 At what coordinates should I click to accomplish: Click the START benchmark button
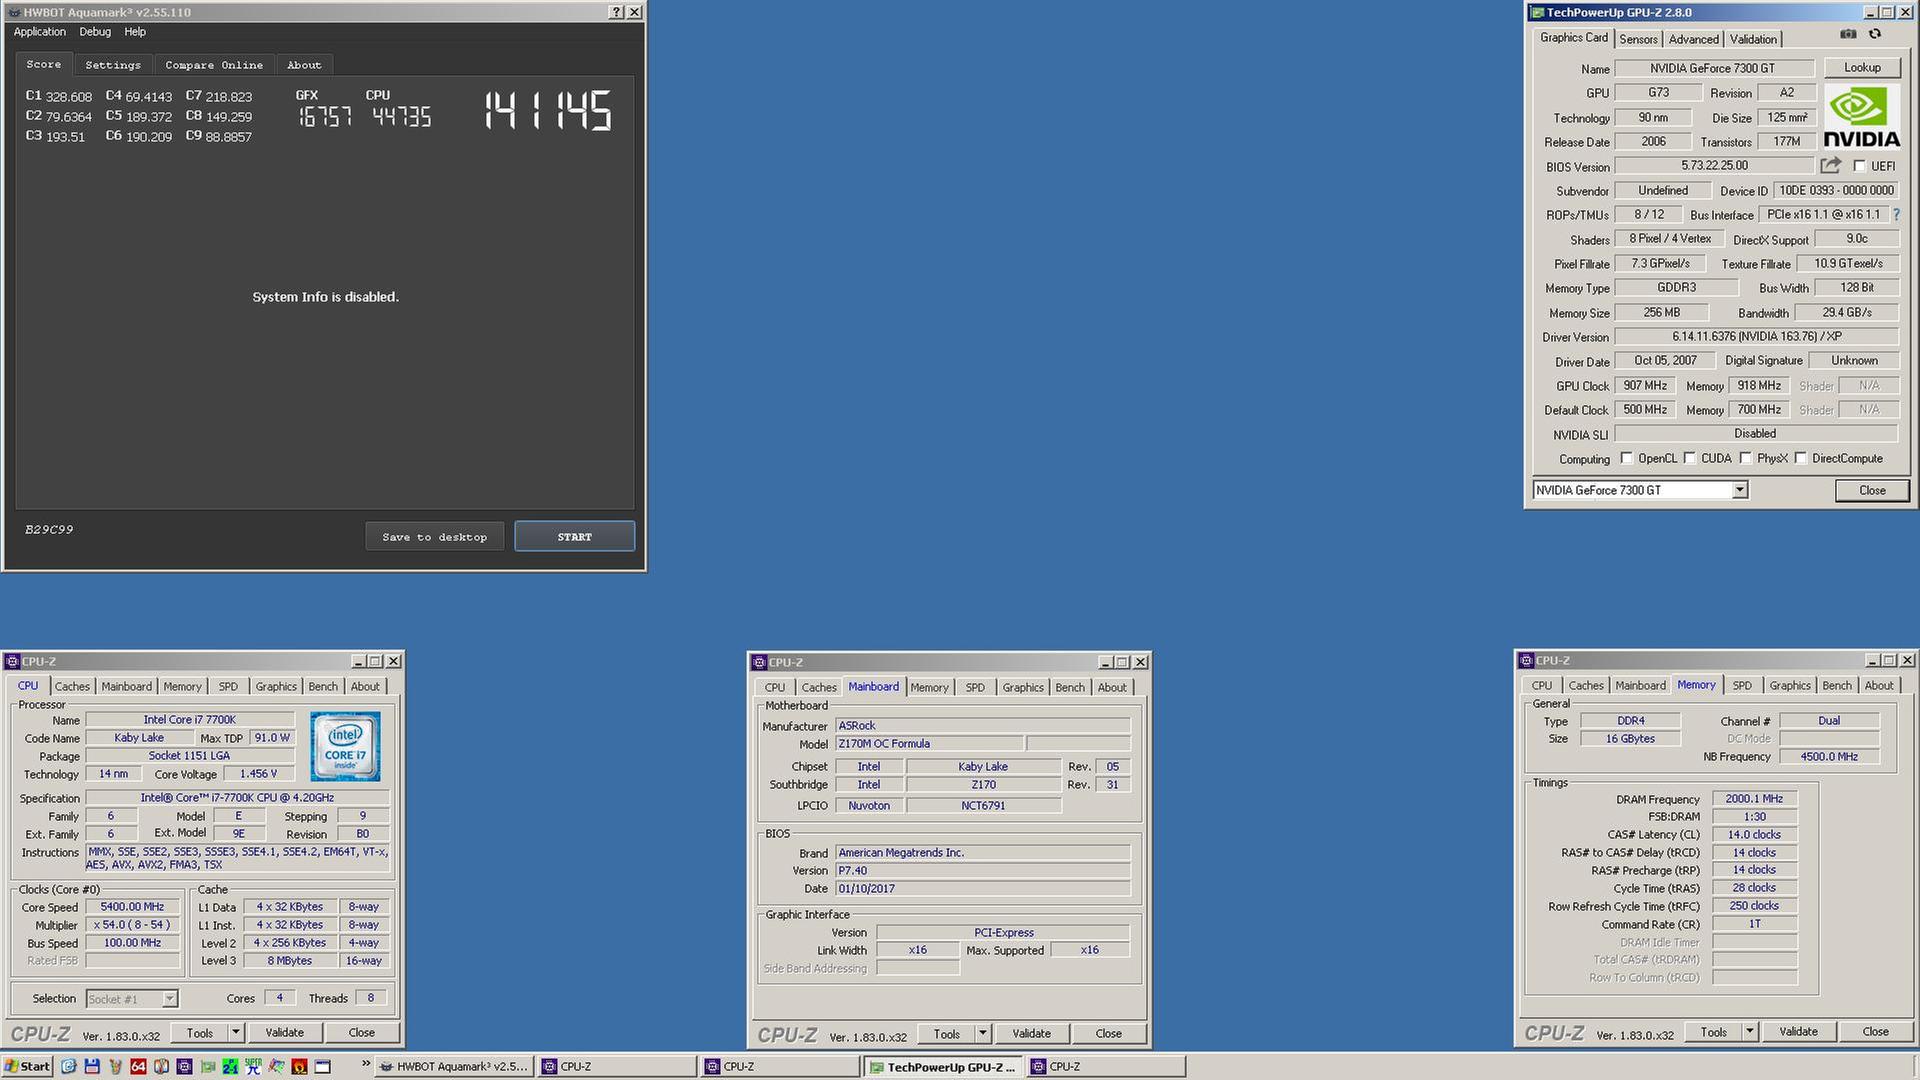tap(575, 537)
